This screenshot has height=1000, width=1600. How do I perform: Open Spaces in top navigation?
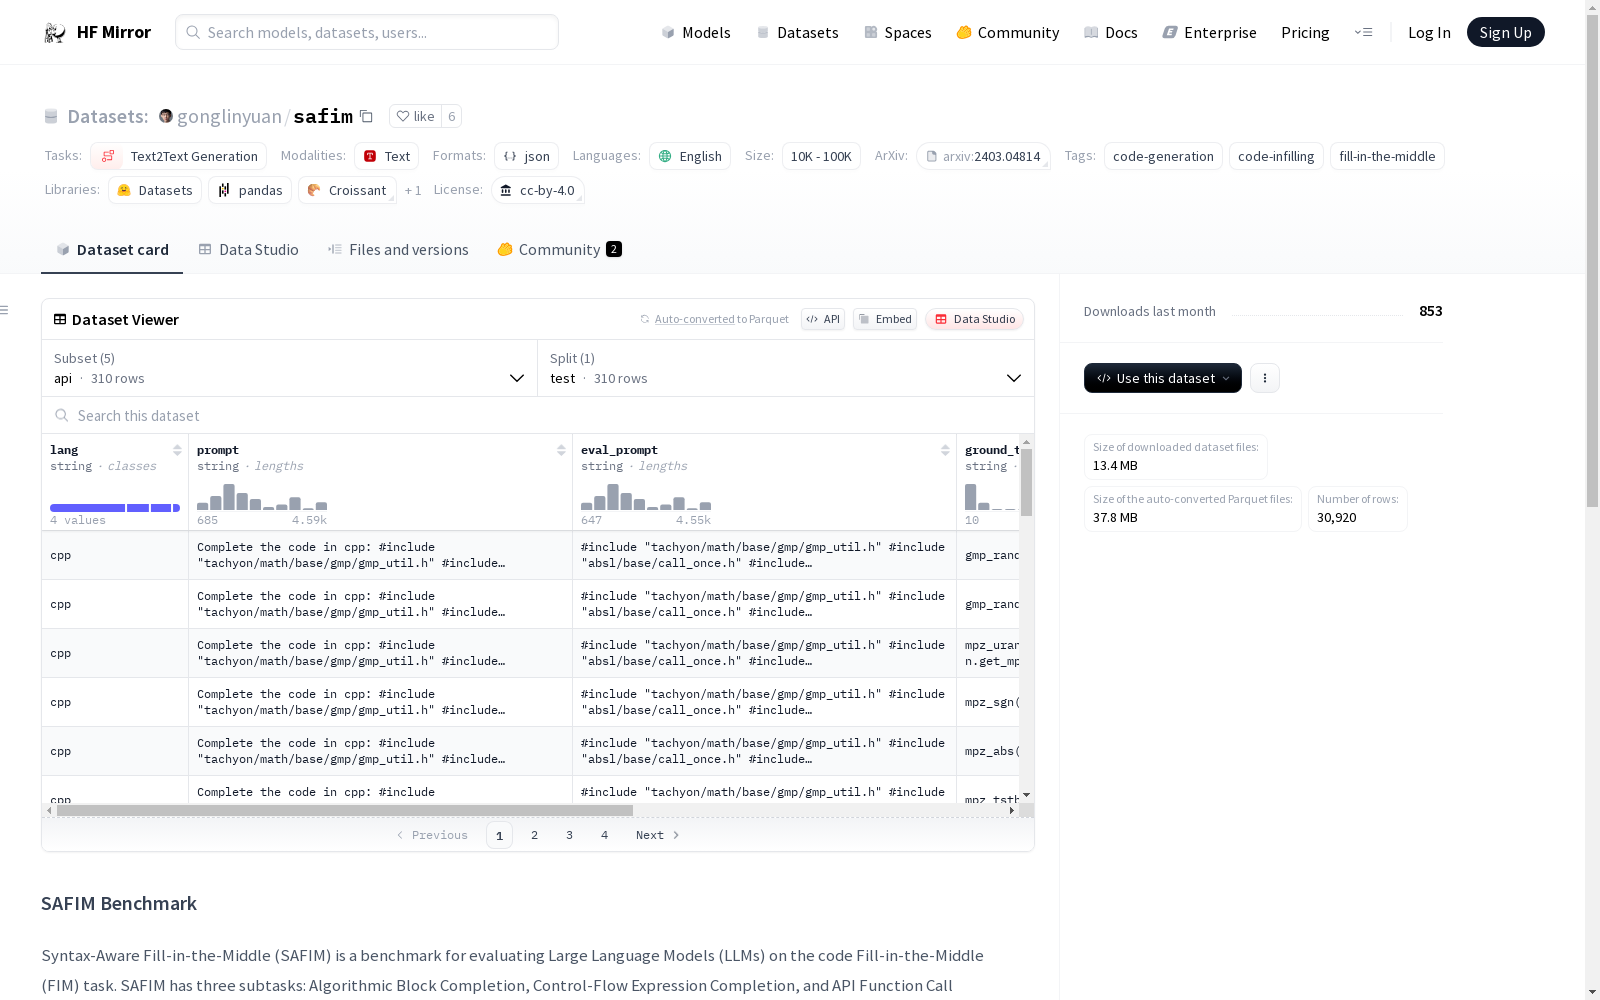coord(898,32)
